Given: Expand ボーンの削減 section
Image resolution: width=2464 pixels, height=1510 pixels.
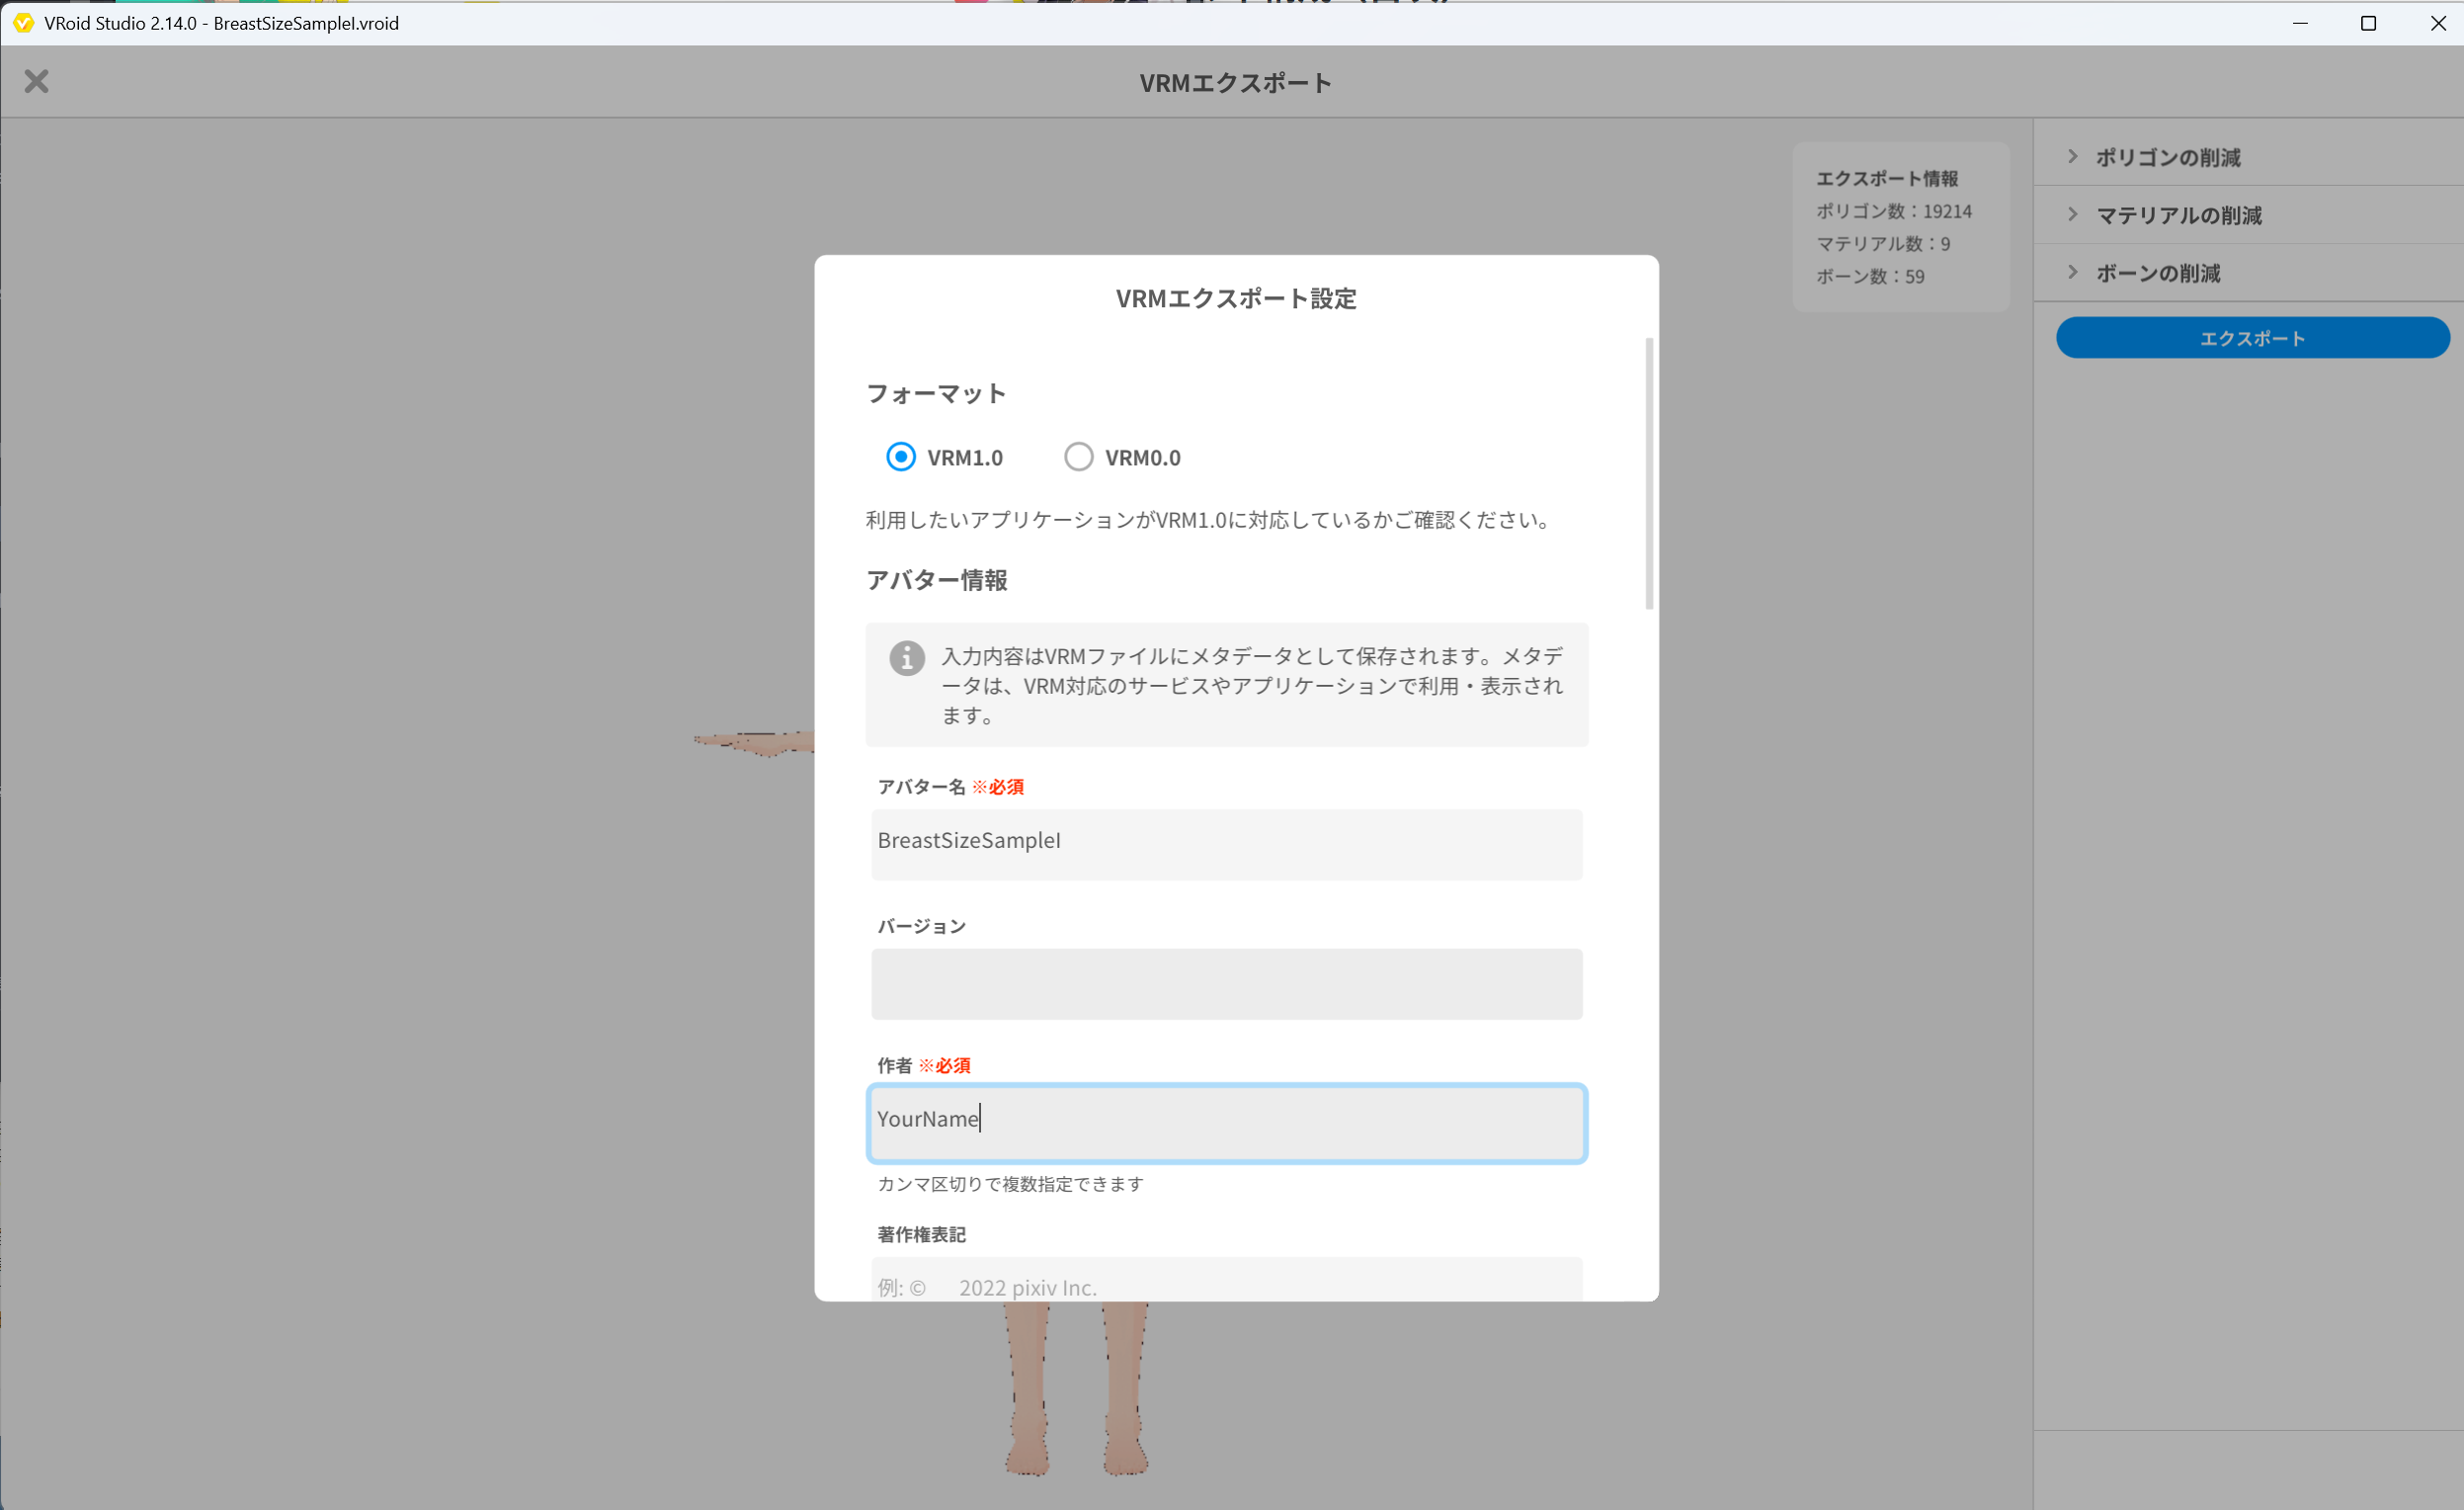Looking at the screenshot, I should pos(2248,273).
